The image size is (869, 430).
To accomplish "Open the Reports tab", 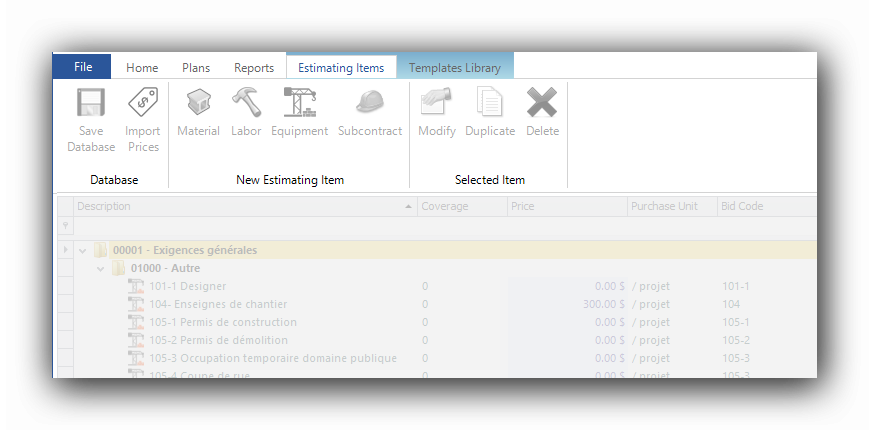I will [254, 68].
